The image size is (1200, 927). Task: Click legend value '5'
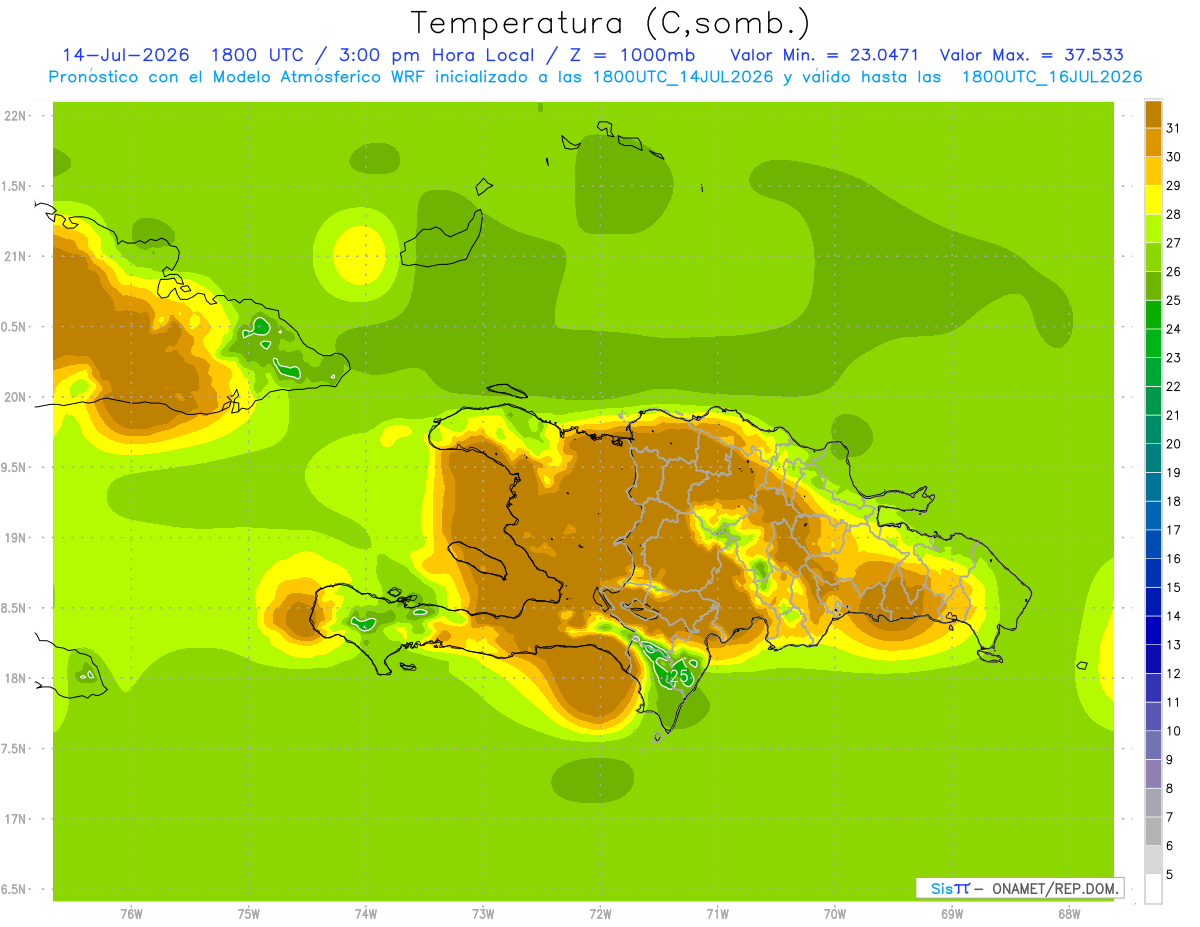click(x=1170, y=874)
